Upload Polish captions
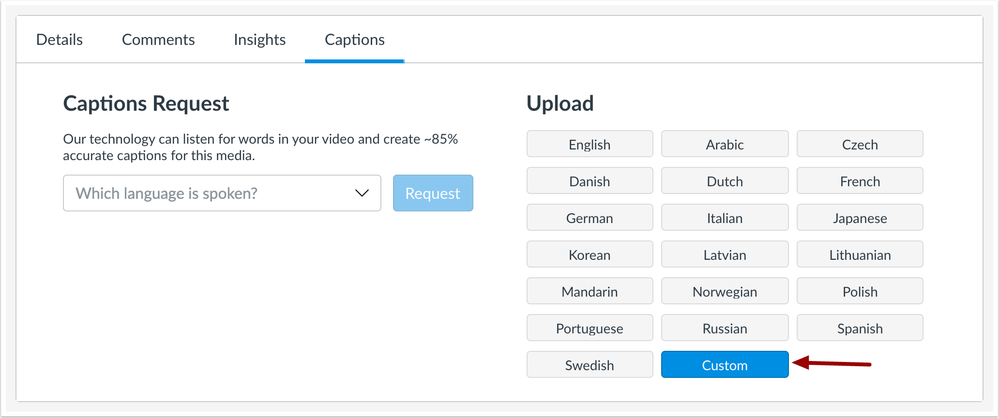Screen dimensions: 999x418 click(x=859, y=292)
